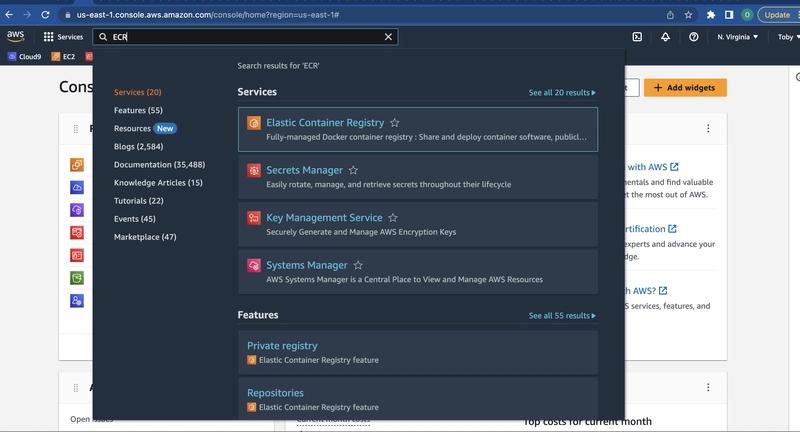
Task: Open the browser side panel icon
Action: coord(729,15)
